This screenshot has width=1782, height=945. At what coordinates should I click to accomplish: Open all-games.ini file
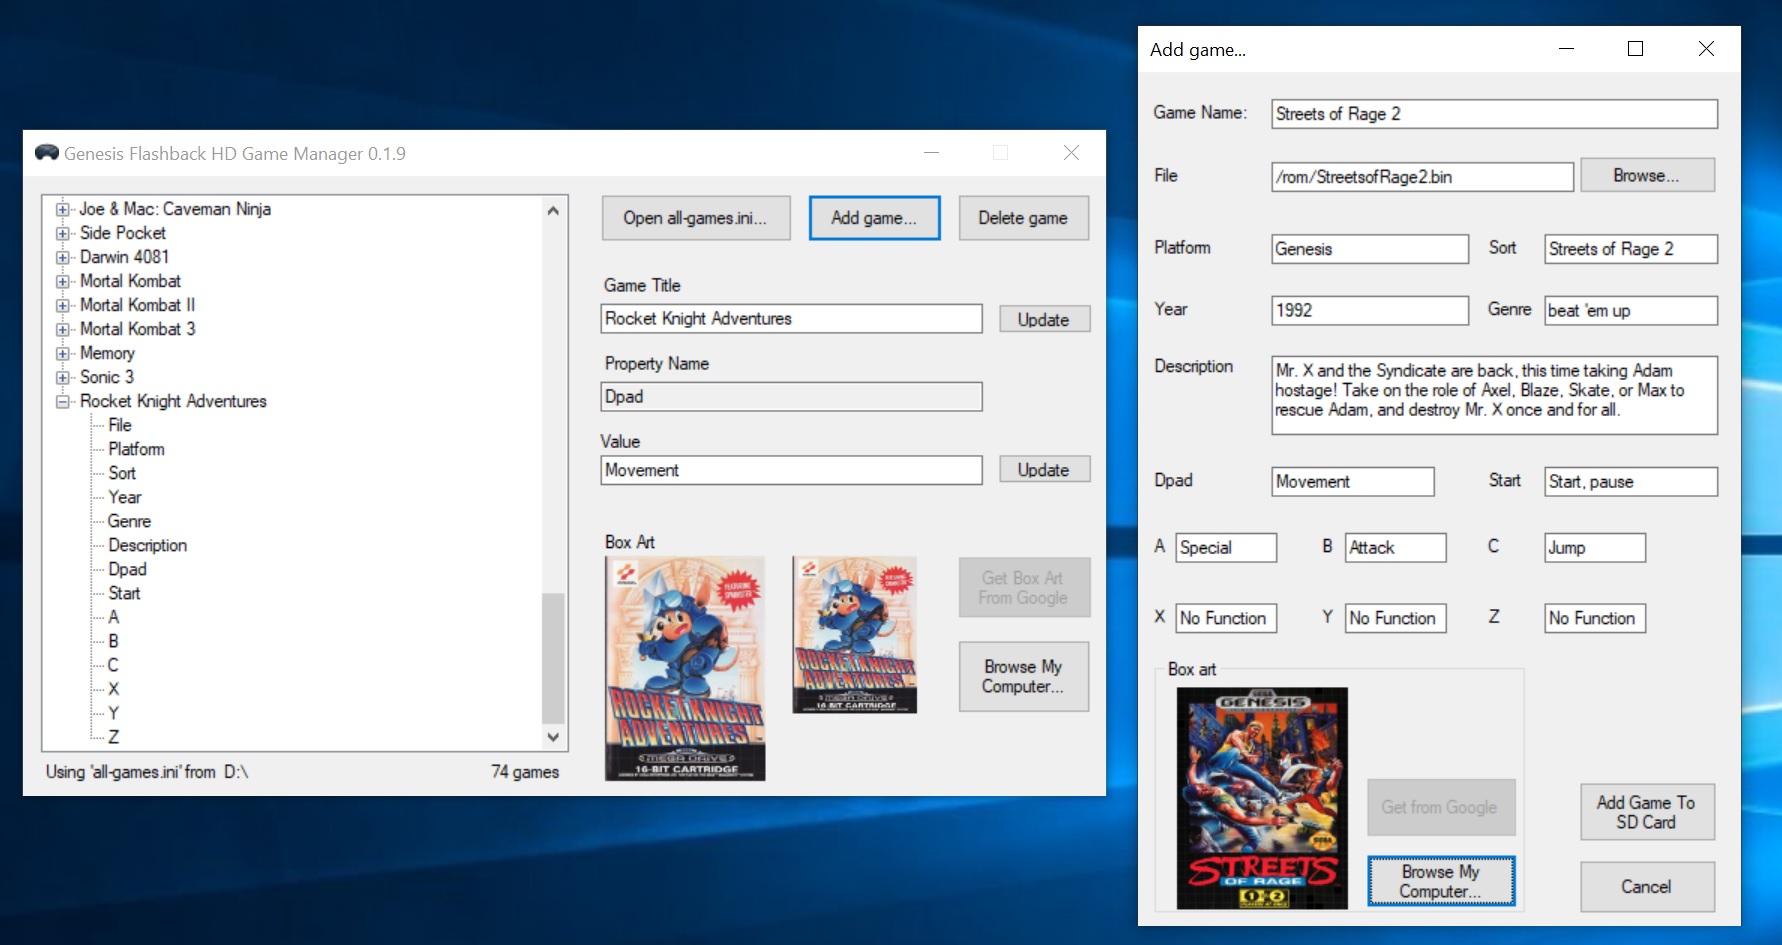pos(696,218)
